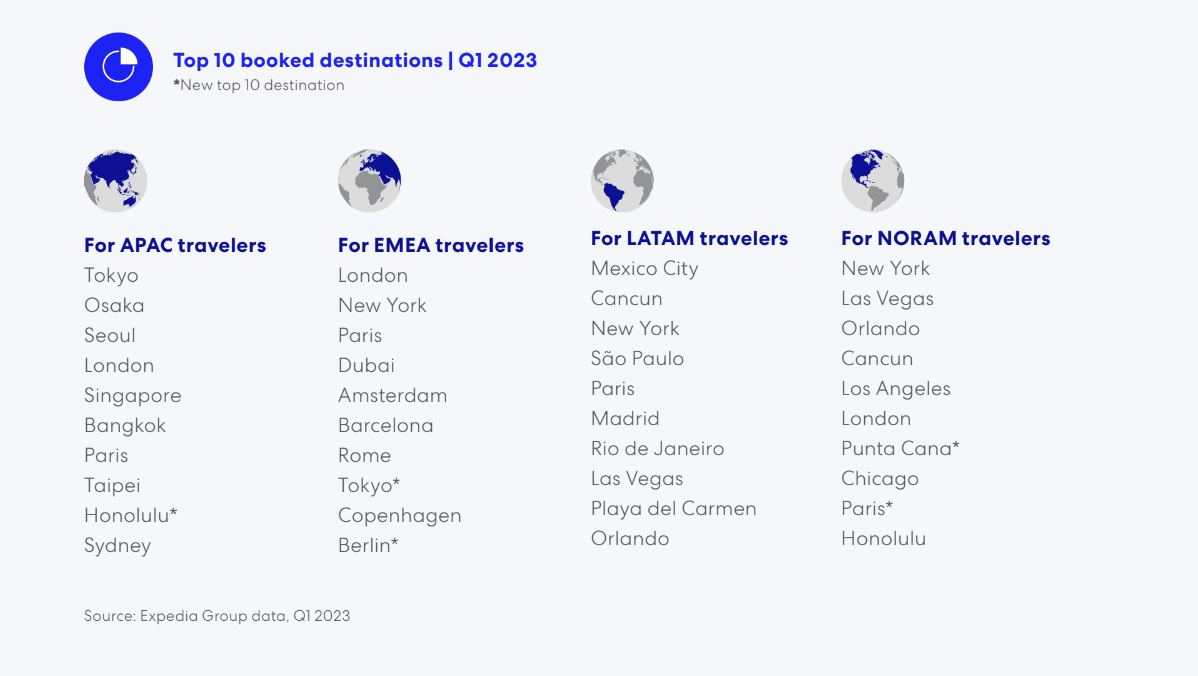Select the 'For NORAM travelers' heading
This screenshot has height=676, width=1198.
pos(946,238)
